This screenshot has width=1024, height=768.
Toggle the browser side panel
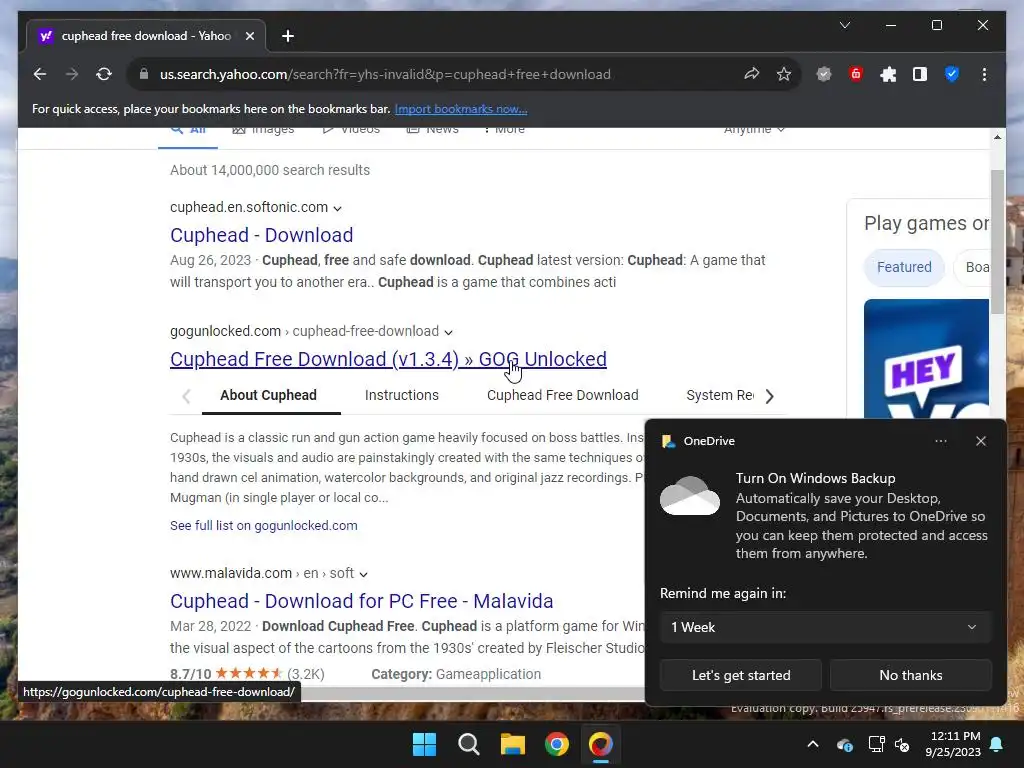point(920,74)
